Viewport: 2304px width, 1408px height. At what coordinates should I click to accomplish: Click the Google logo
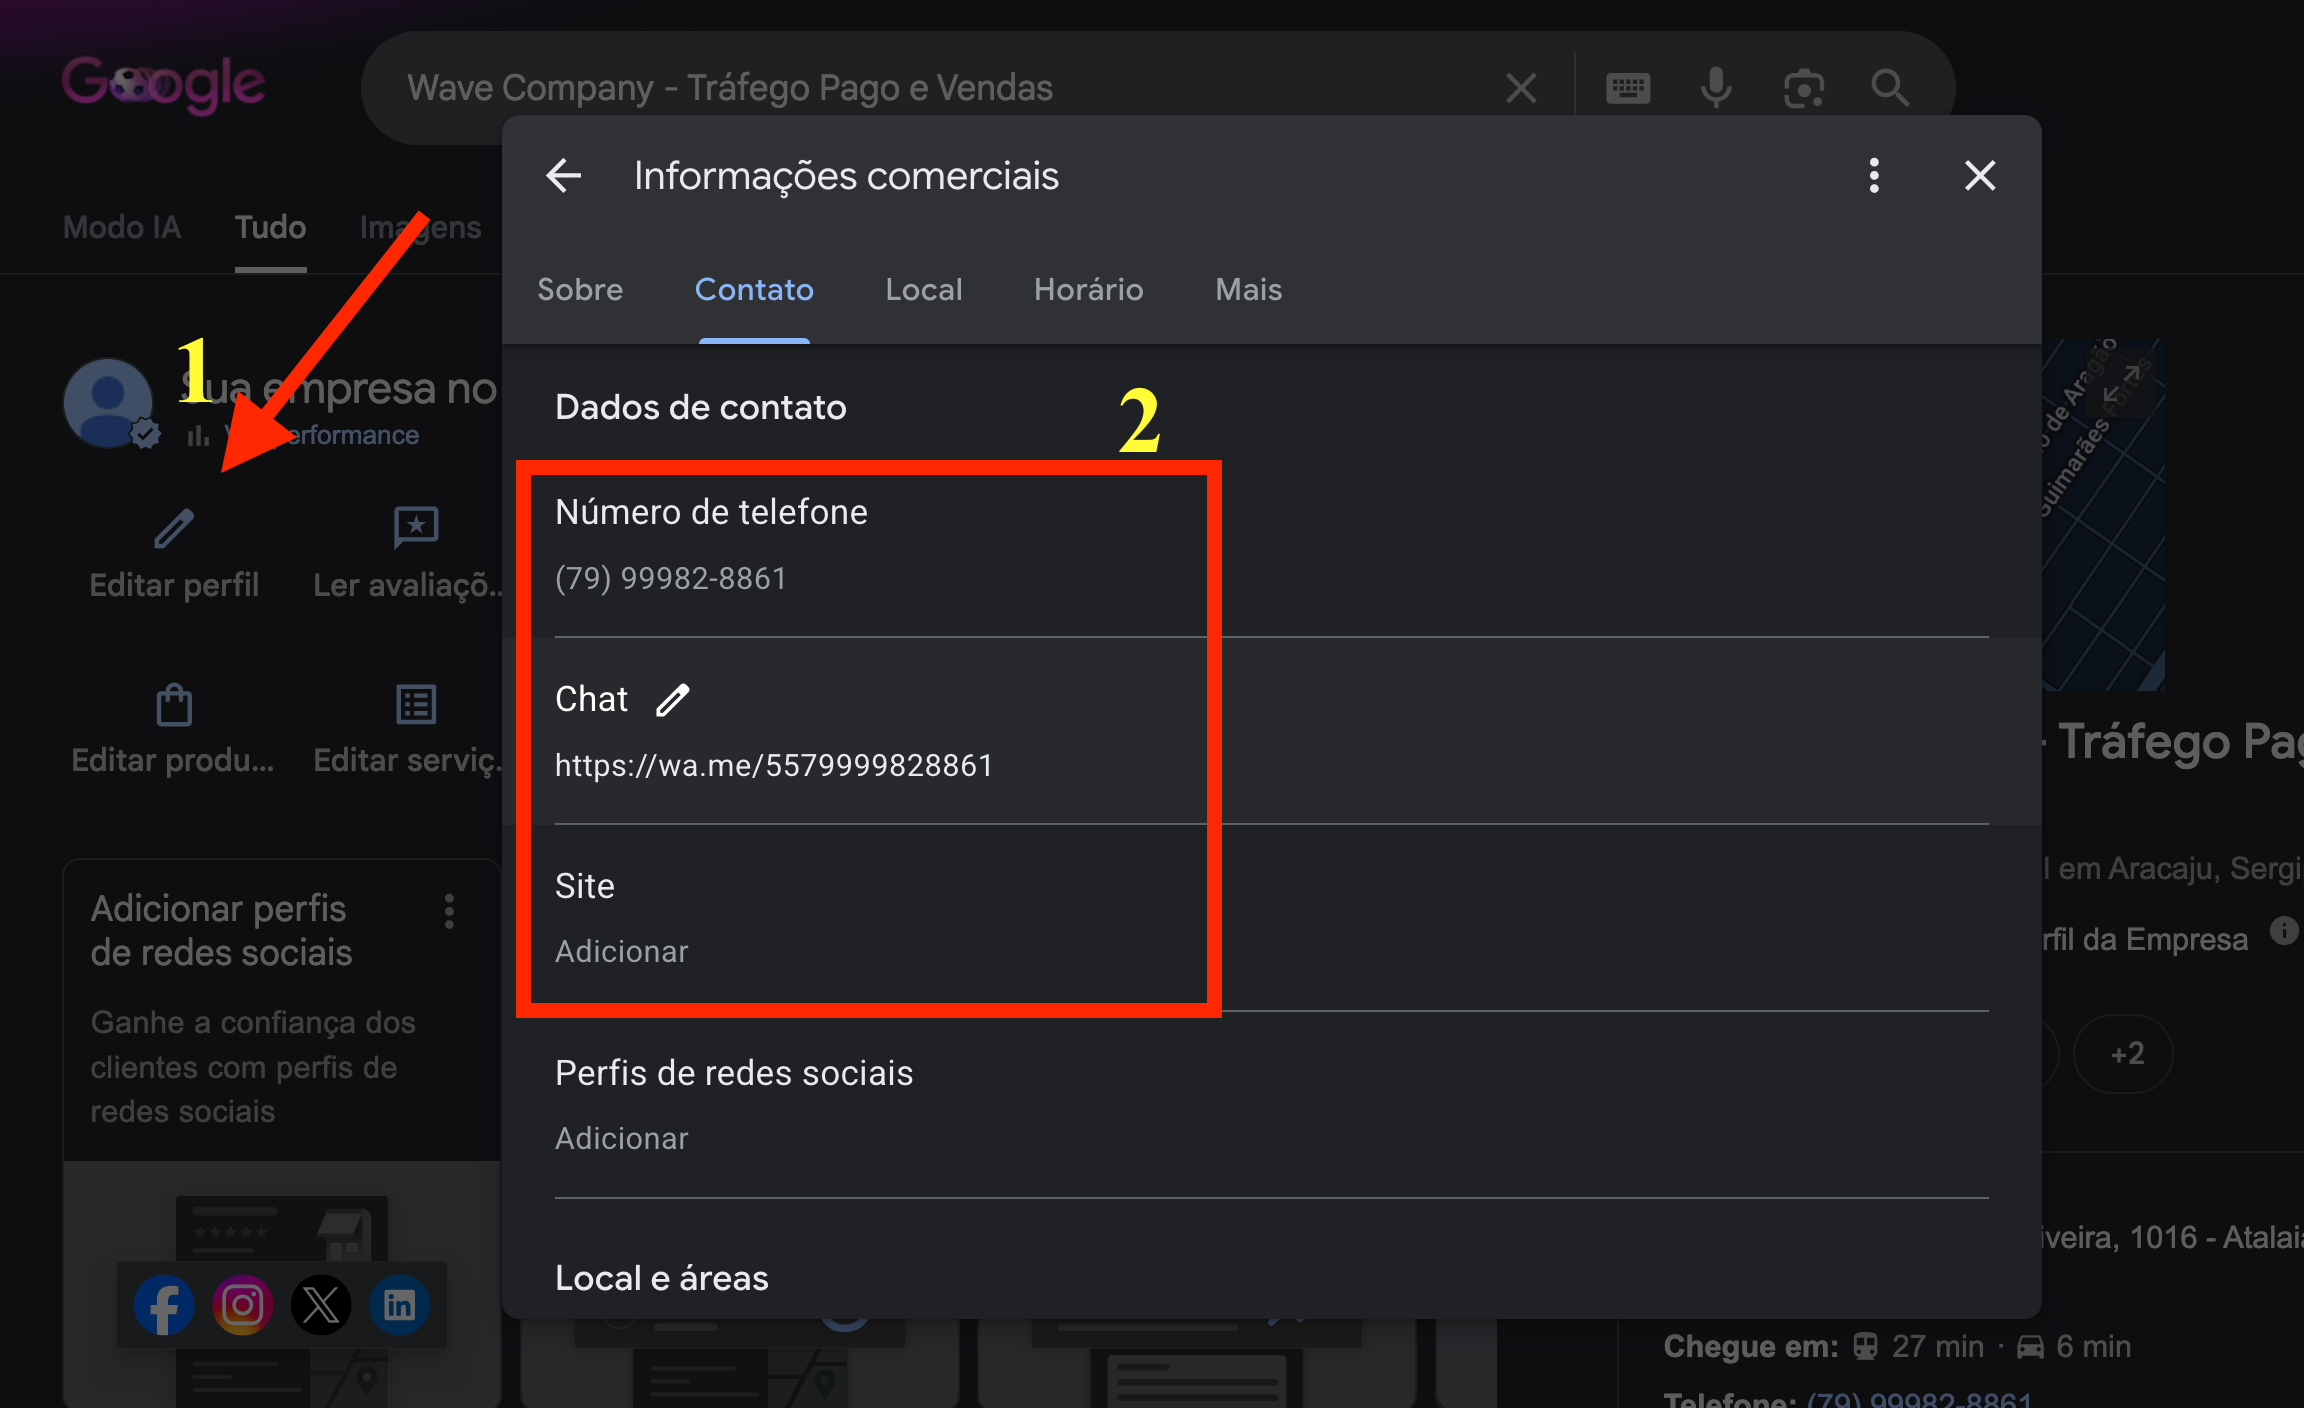click(x=163, y=85)
